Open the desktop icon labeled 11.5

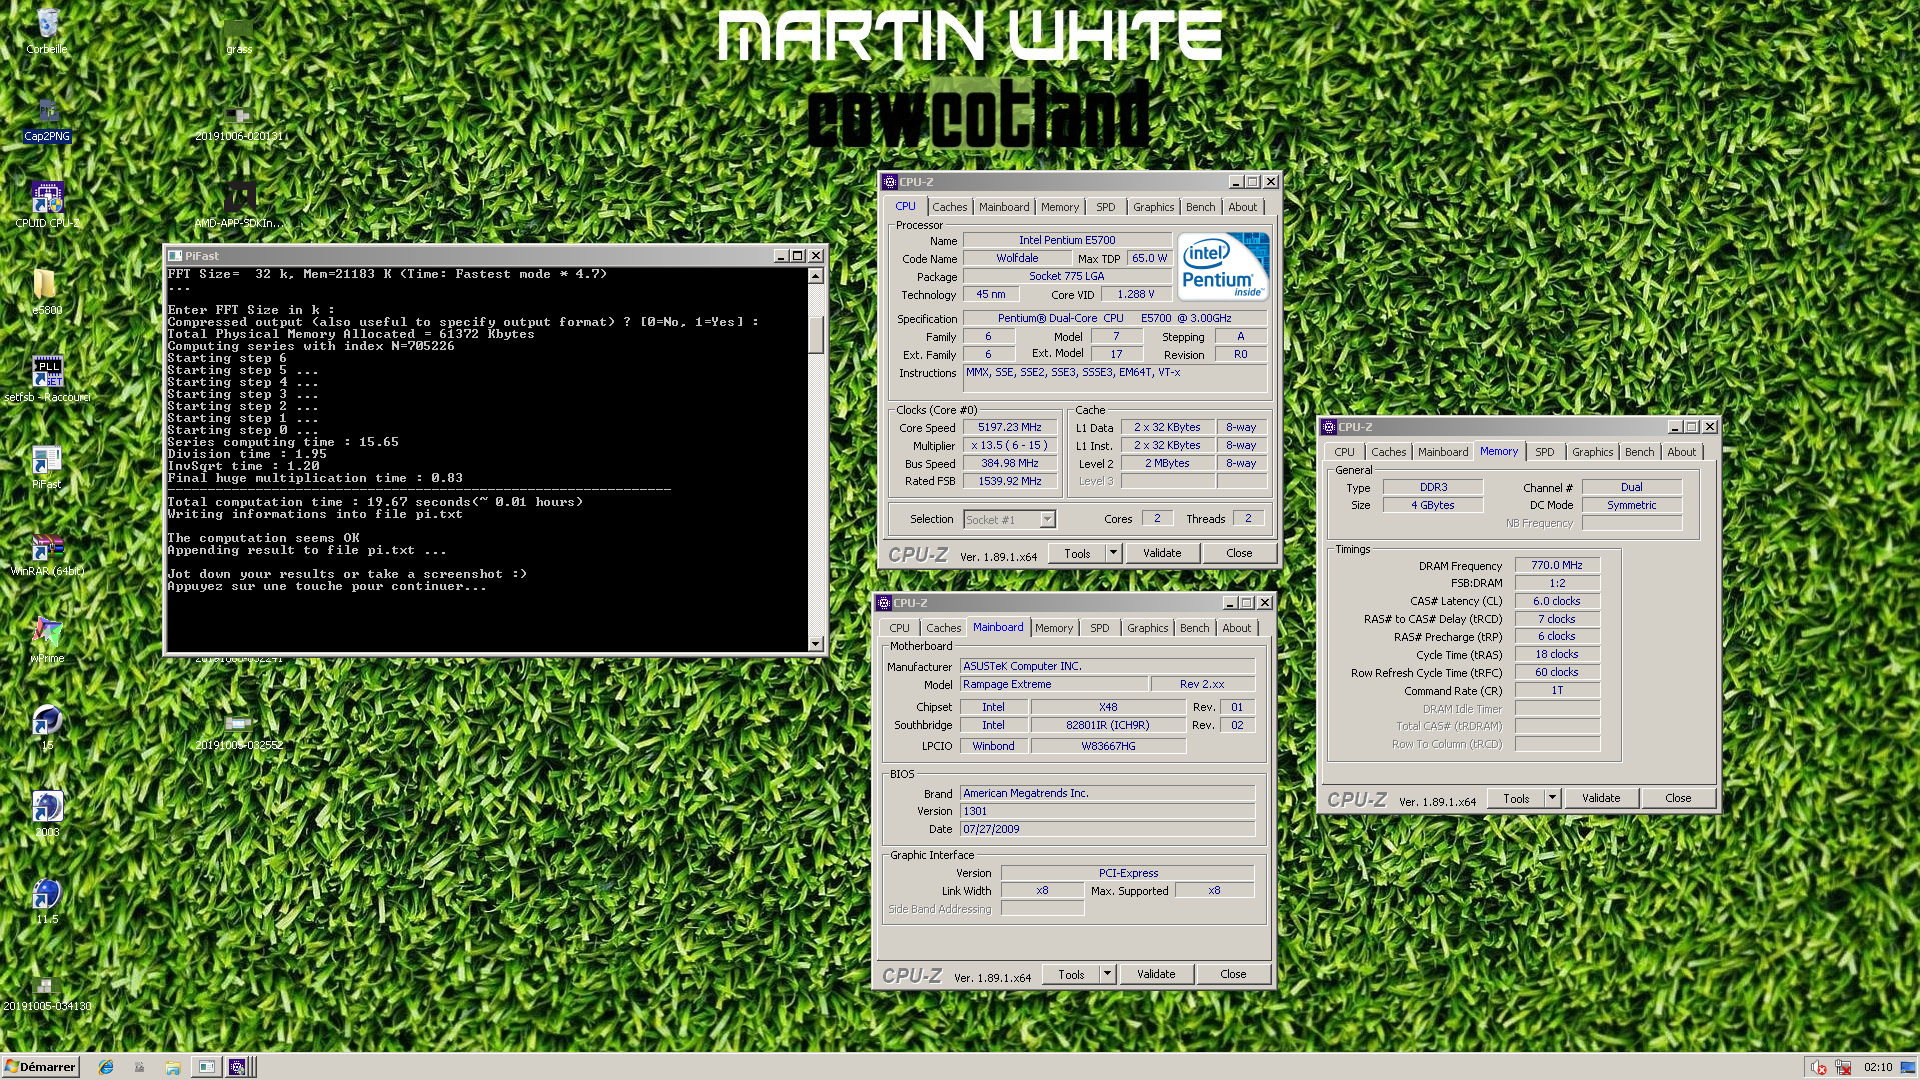tap(47, 901)
